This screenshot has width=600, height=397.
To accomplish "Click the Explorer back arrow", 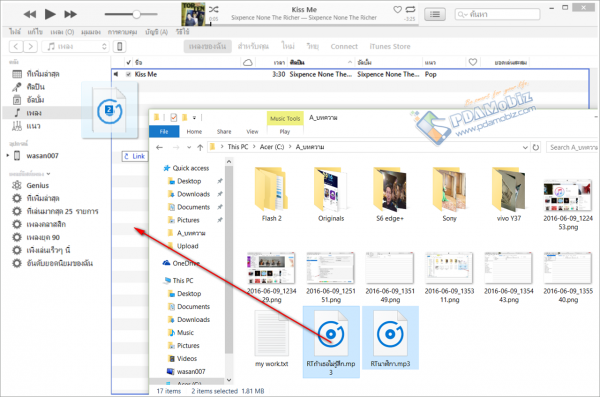I will click(160, 147).
